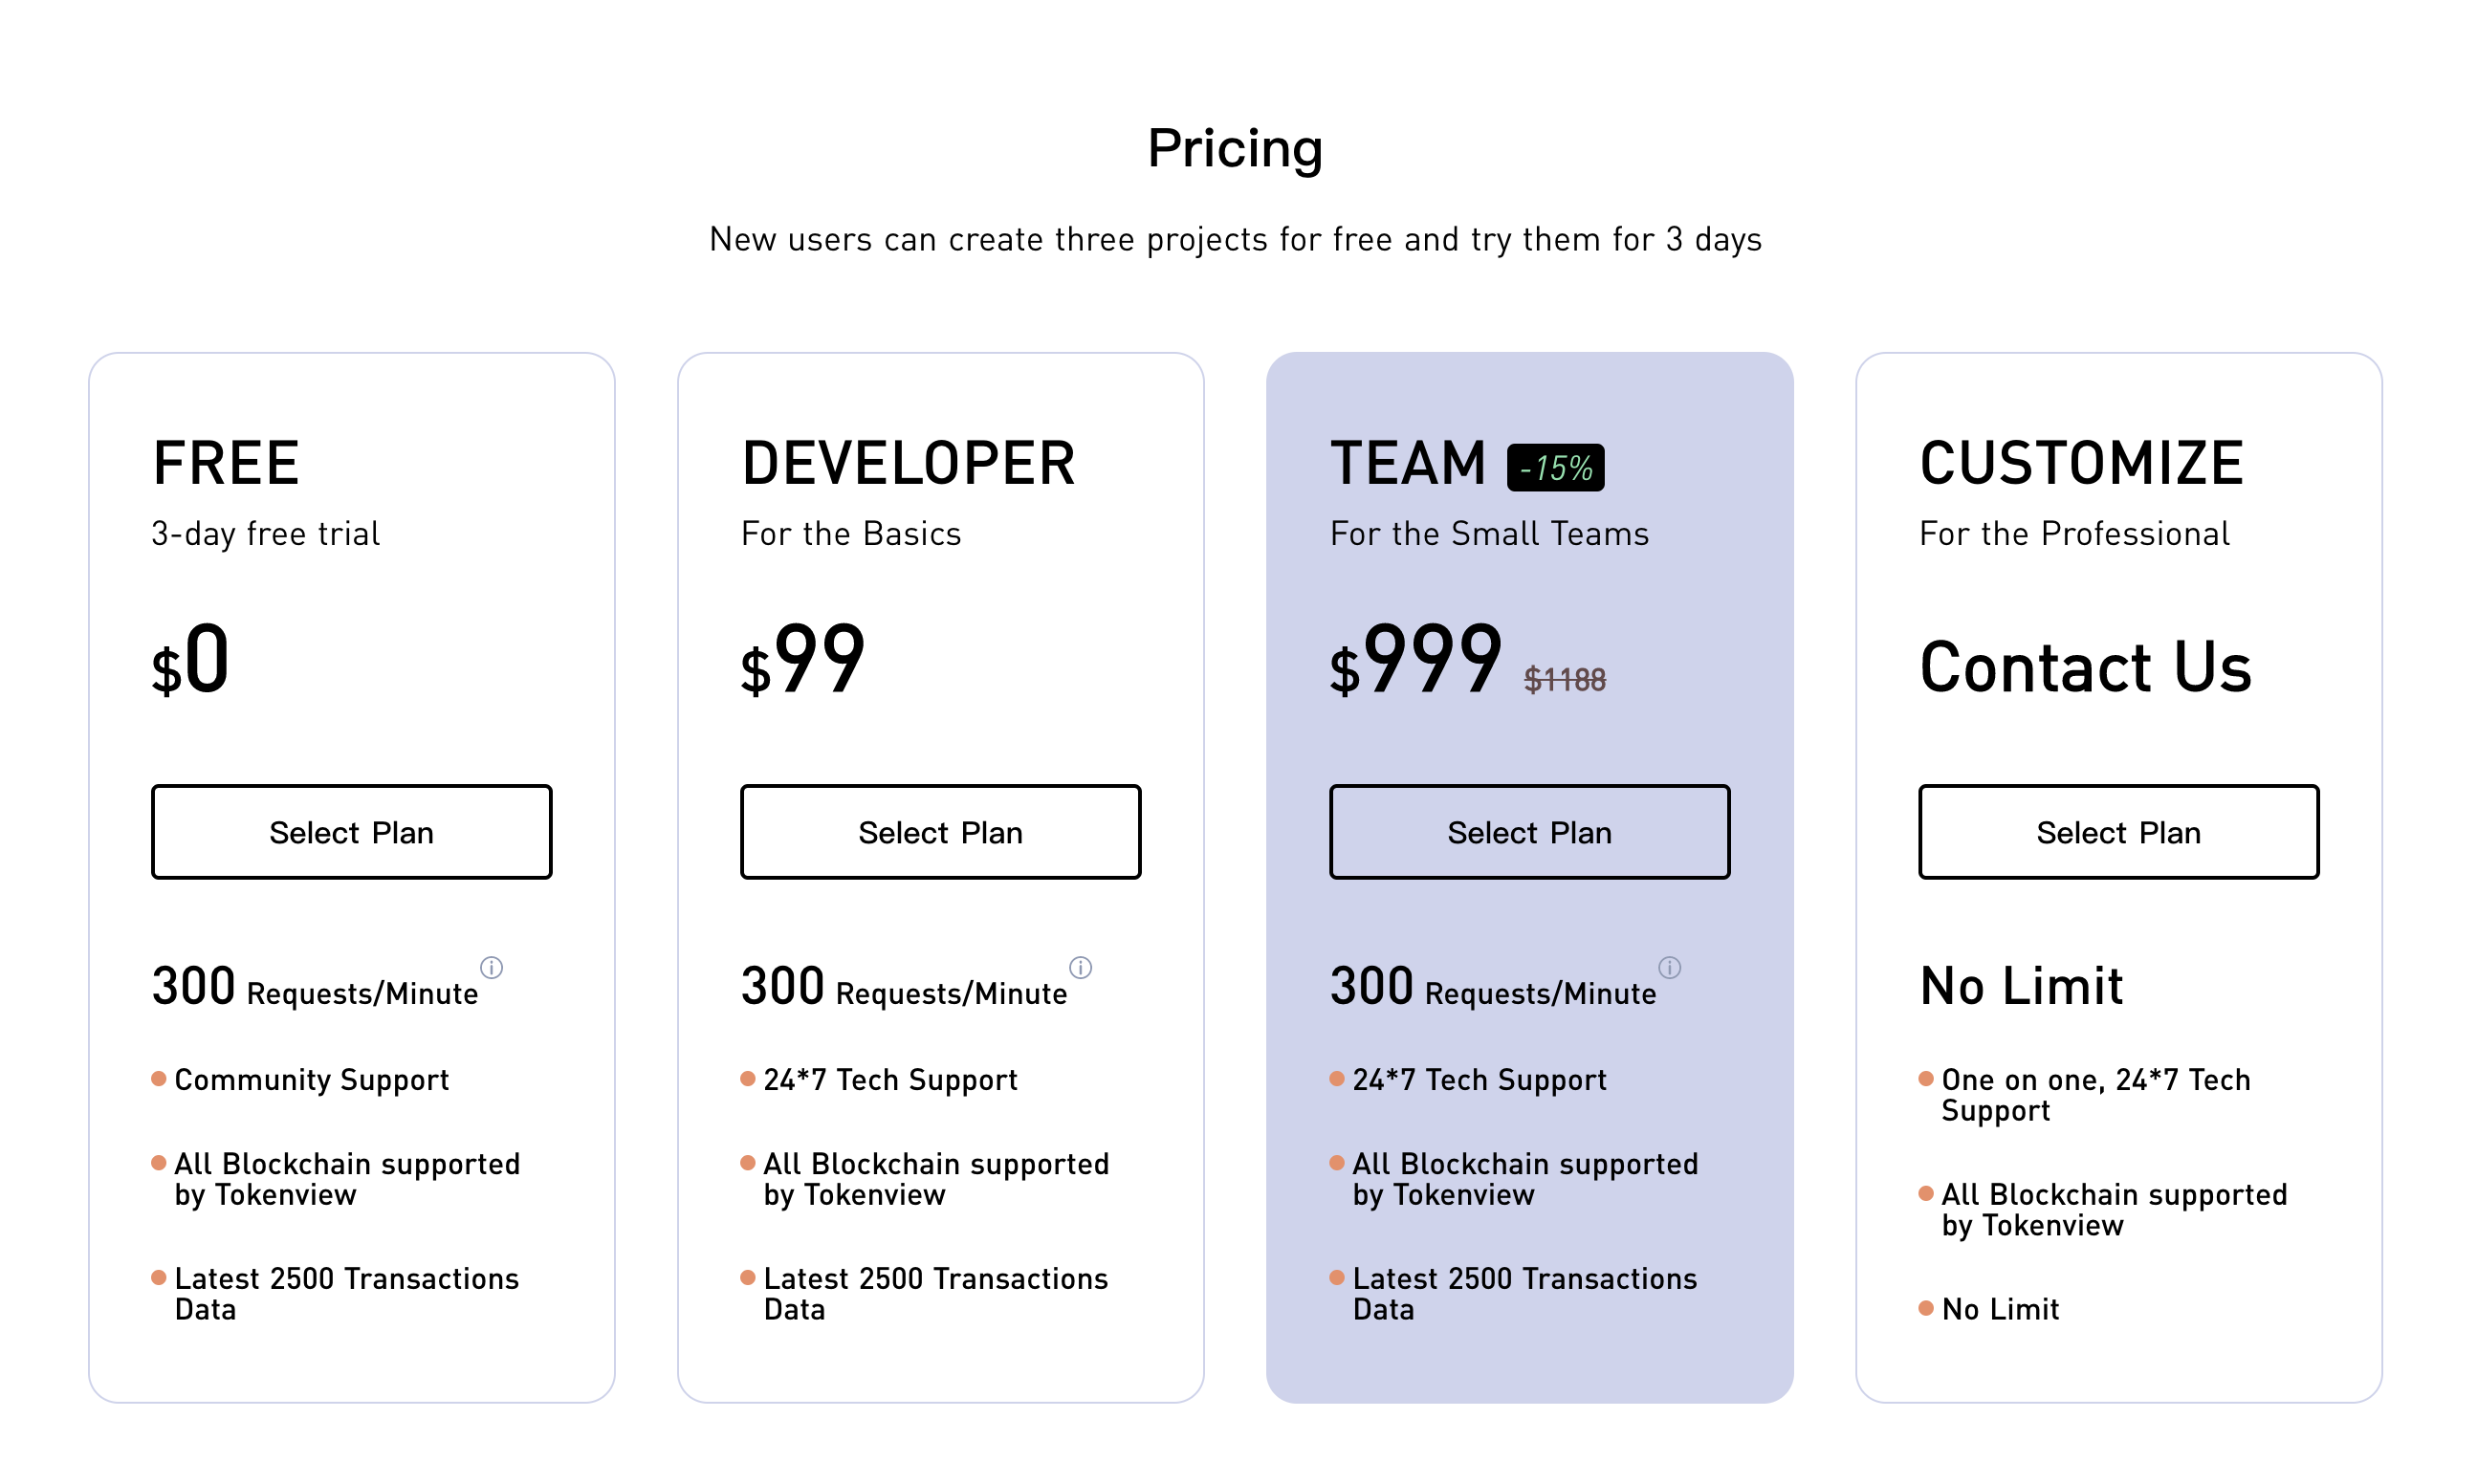
Task: Click info icon beside DEVELOPER plan Requests/Minute
Action: [1080, 967]
